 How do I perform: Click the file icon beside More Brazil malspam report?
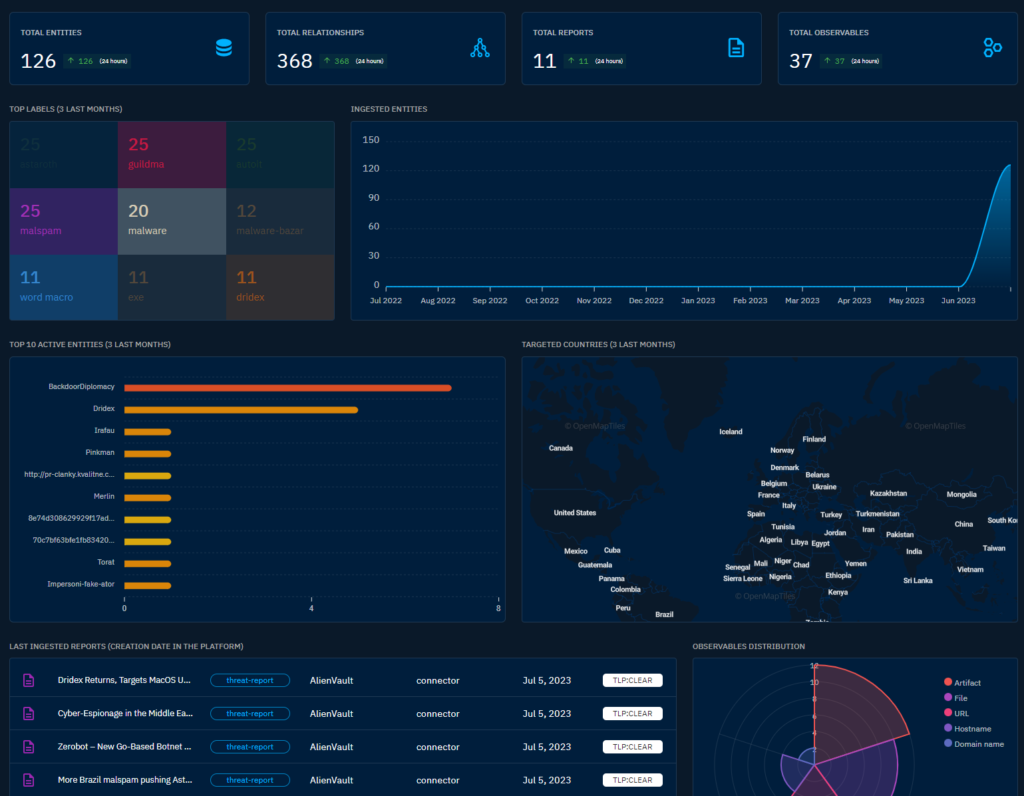(x=29, y=780)
